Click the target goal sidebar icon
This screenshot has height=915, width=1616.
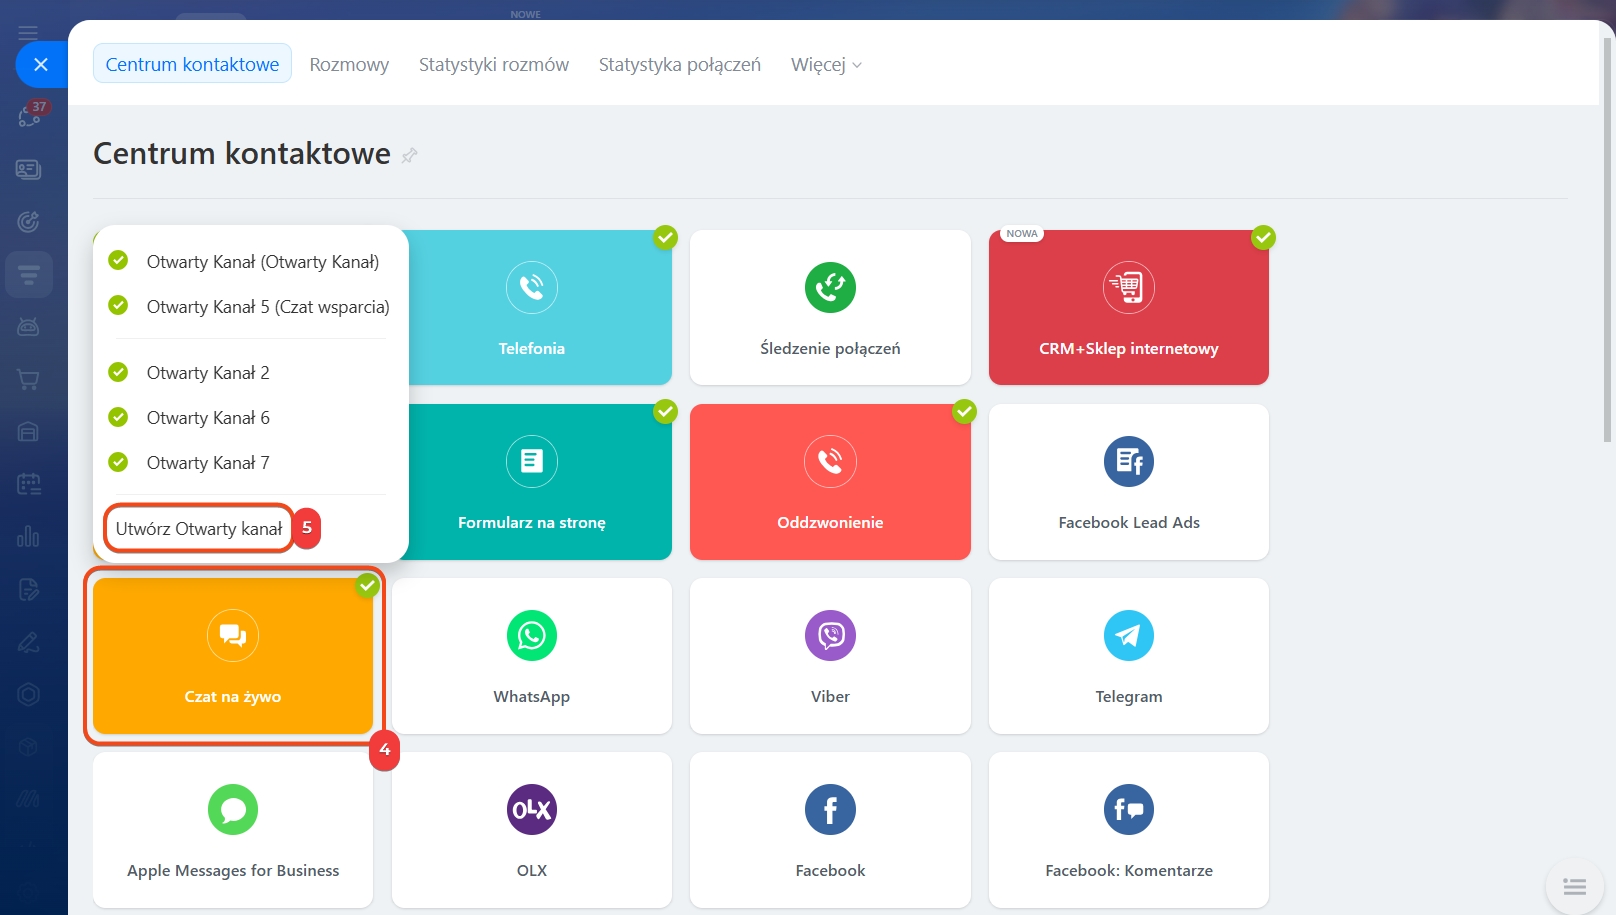coord(28,222)
